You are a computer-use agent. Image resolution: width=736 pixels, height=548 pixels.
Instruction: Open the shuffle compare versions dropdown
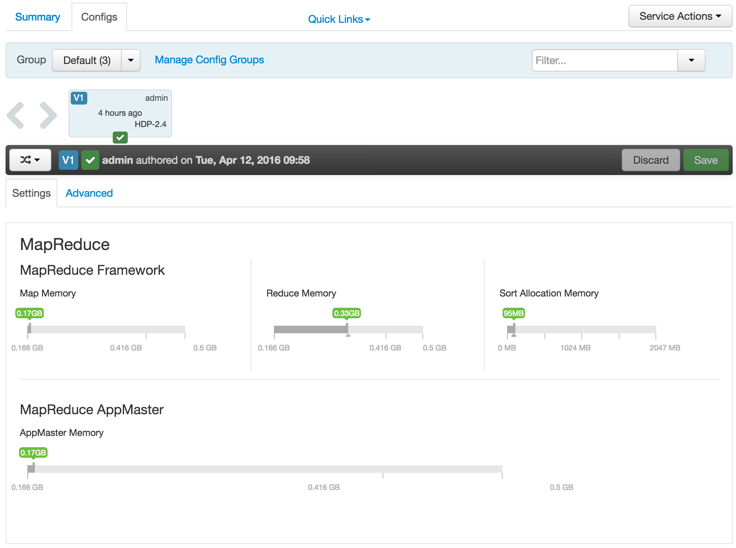click(x=30, y=160)
